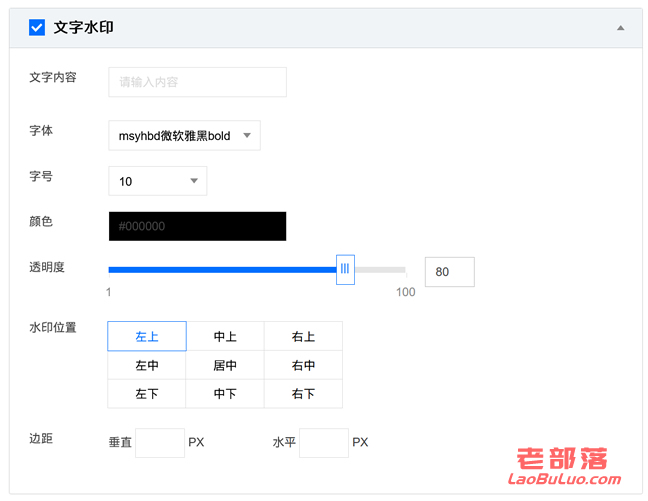Uncheck the 文字水印 checkbox
Image resolution: width=648 pixels, height=501 pixels.
coord(37,27)
